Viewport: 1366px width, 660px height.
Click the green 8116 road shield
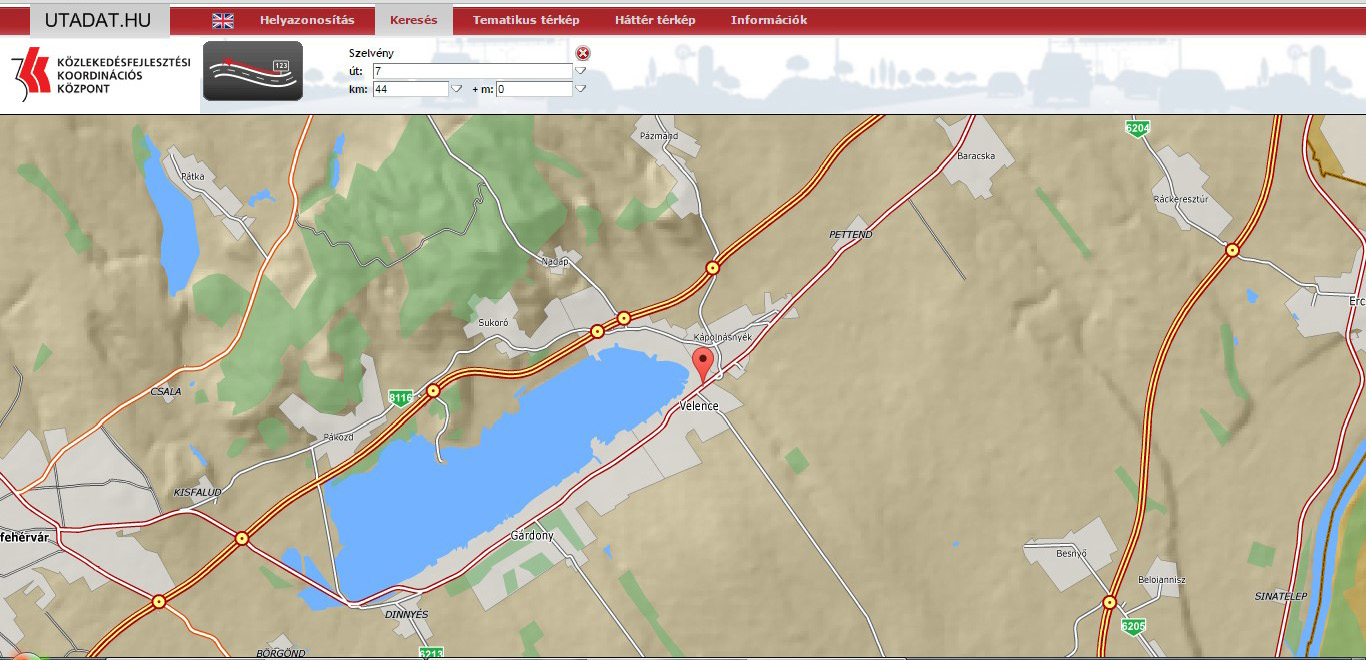coord(400,398)
